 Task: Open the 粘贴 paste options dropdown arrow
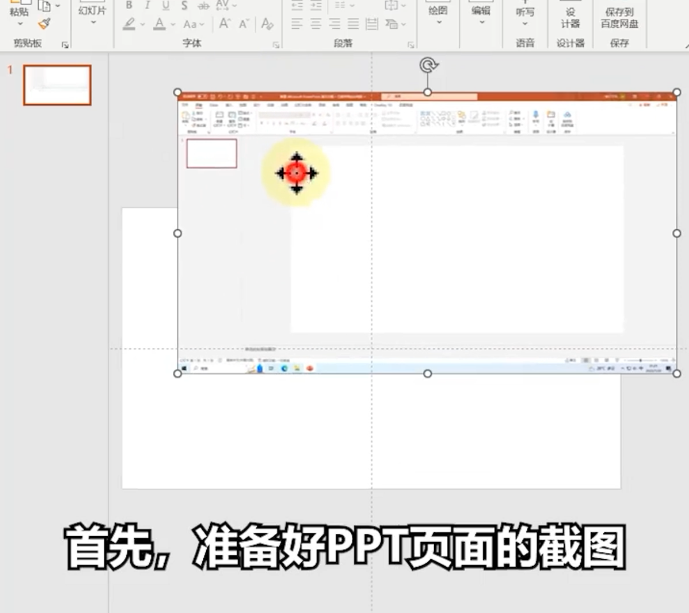click(x=20, y=24)
